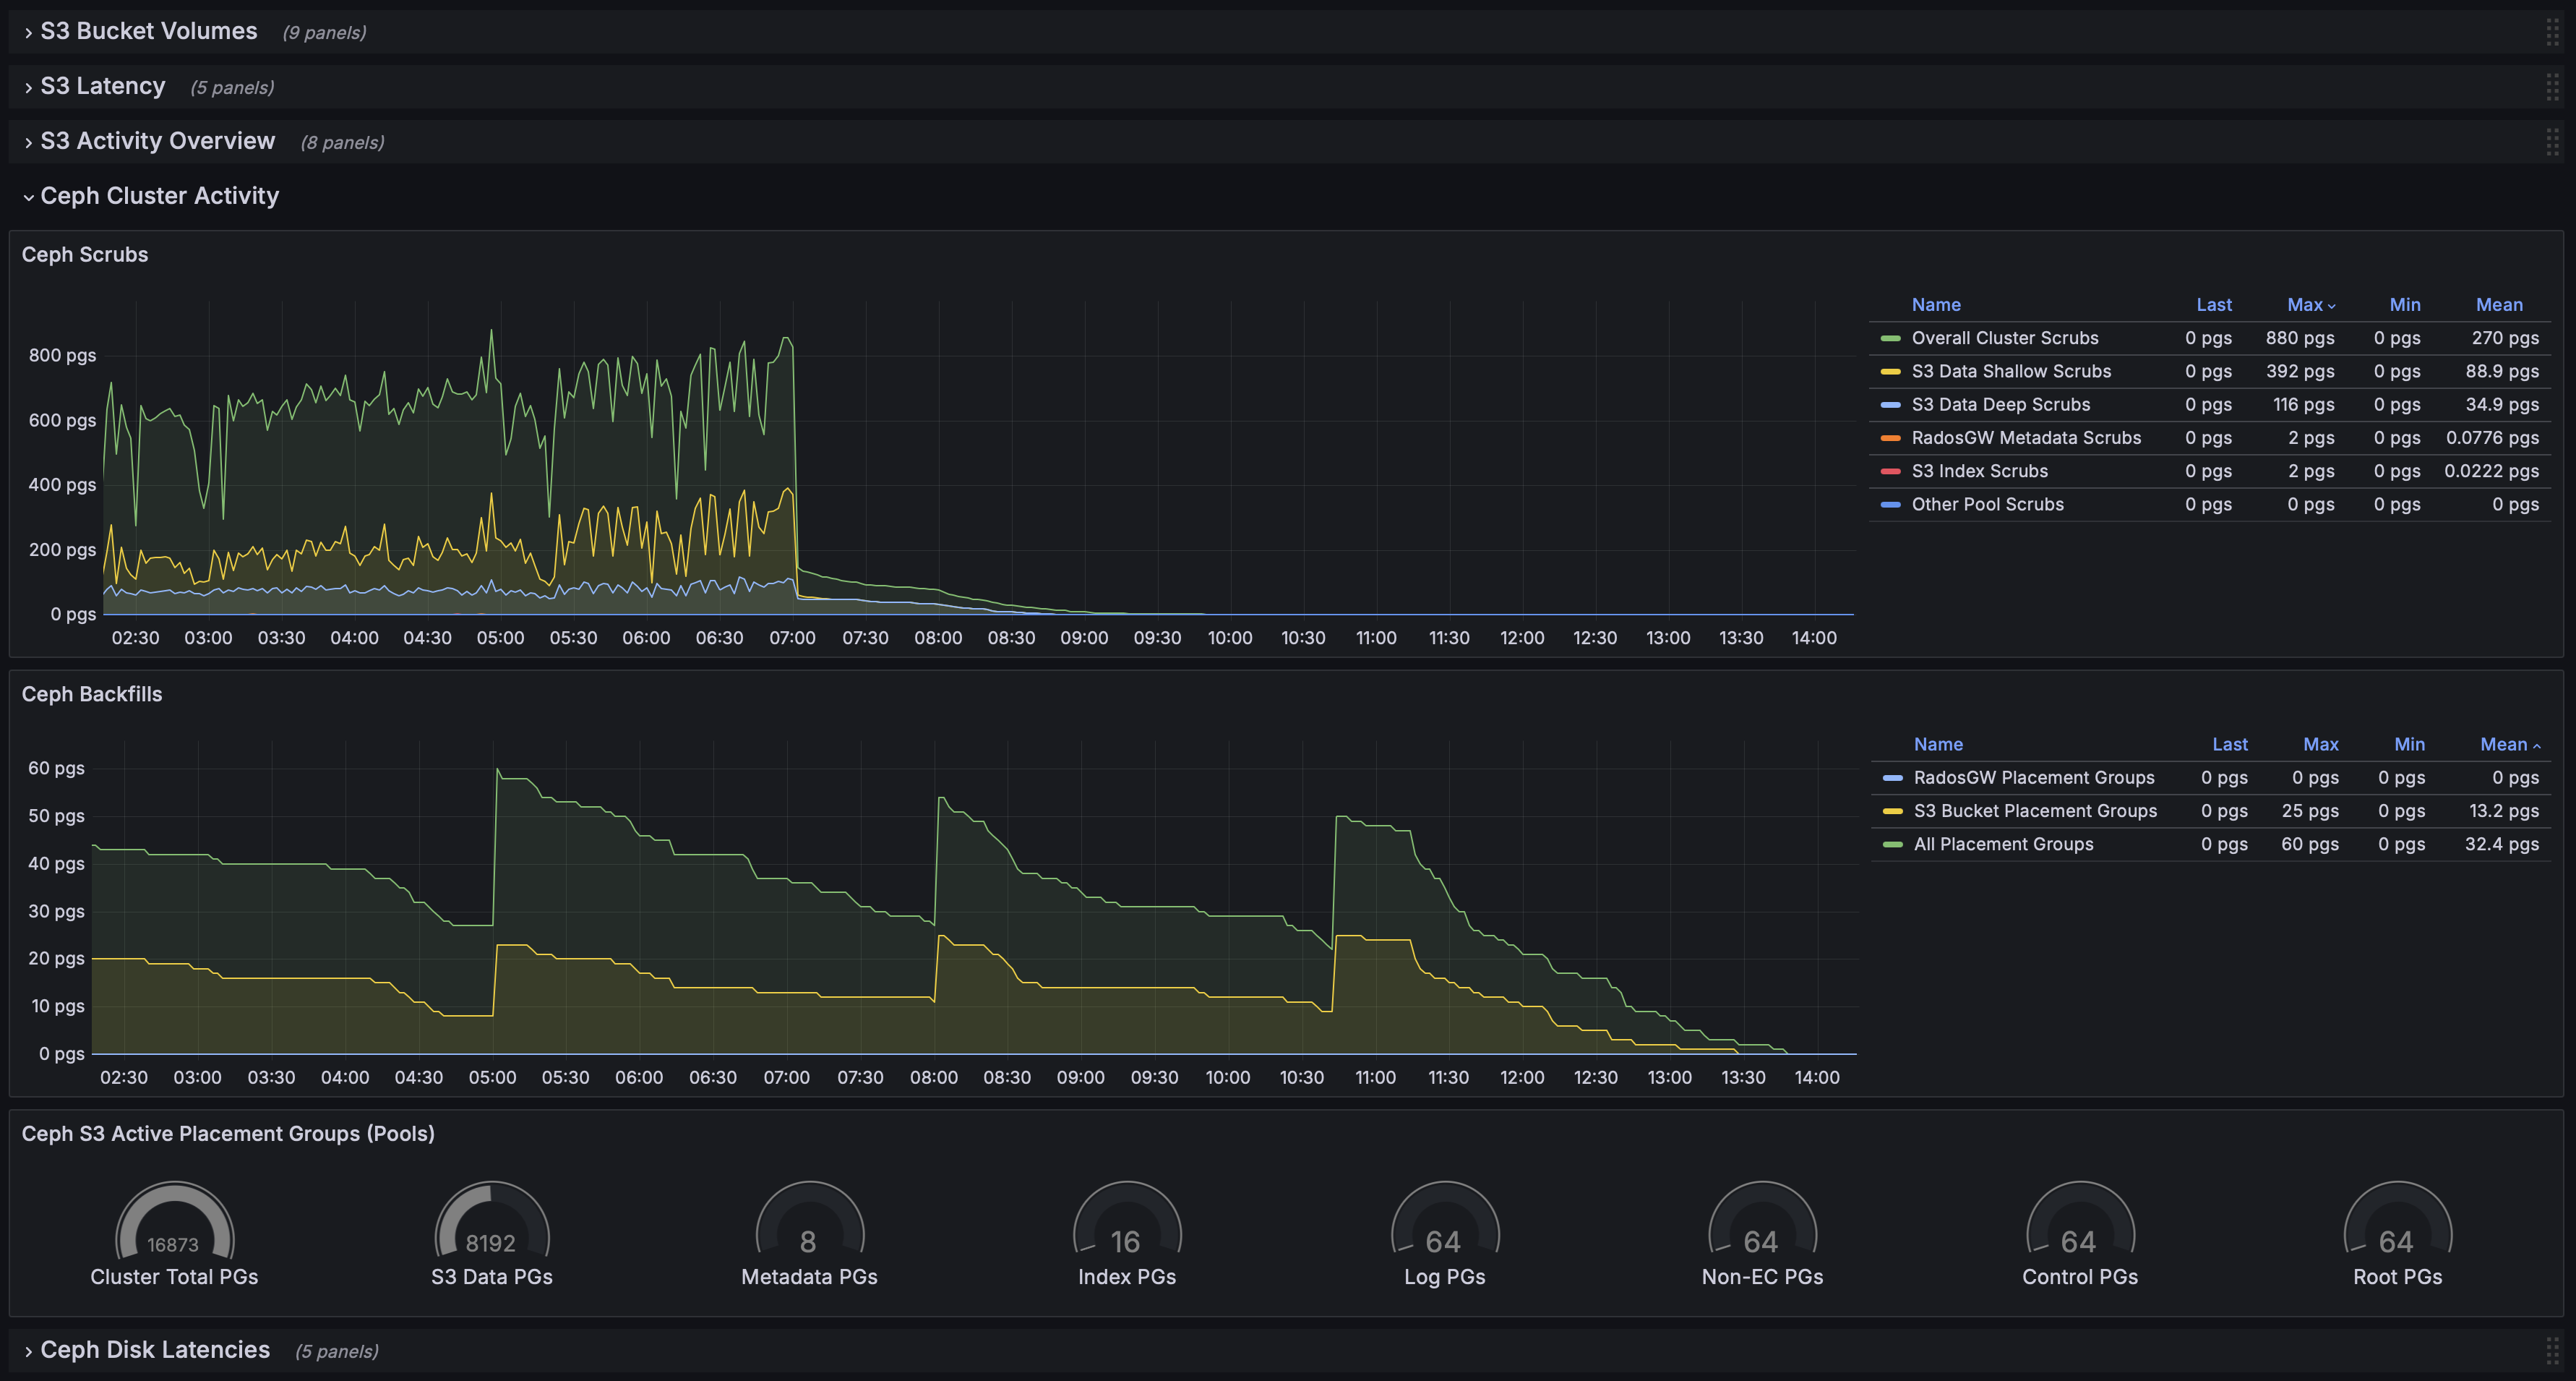Collapse the Ceph Cluster Activity row
The height and width of the screenshot is (1381, 2576).
[x=158, y=196]
